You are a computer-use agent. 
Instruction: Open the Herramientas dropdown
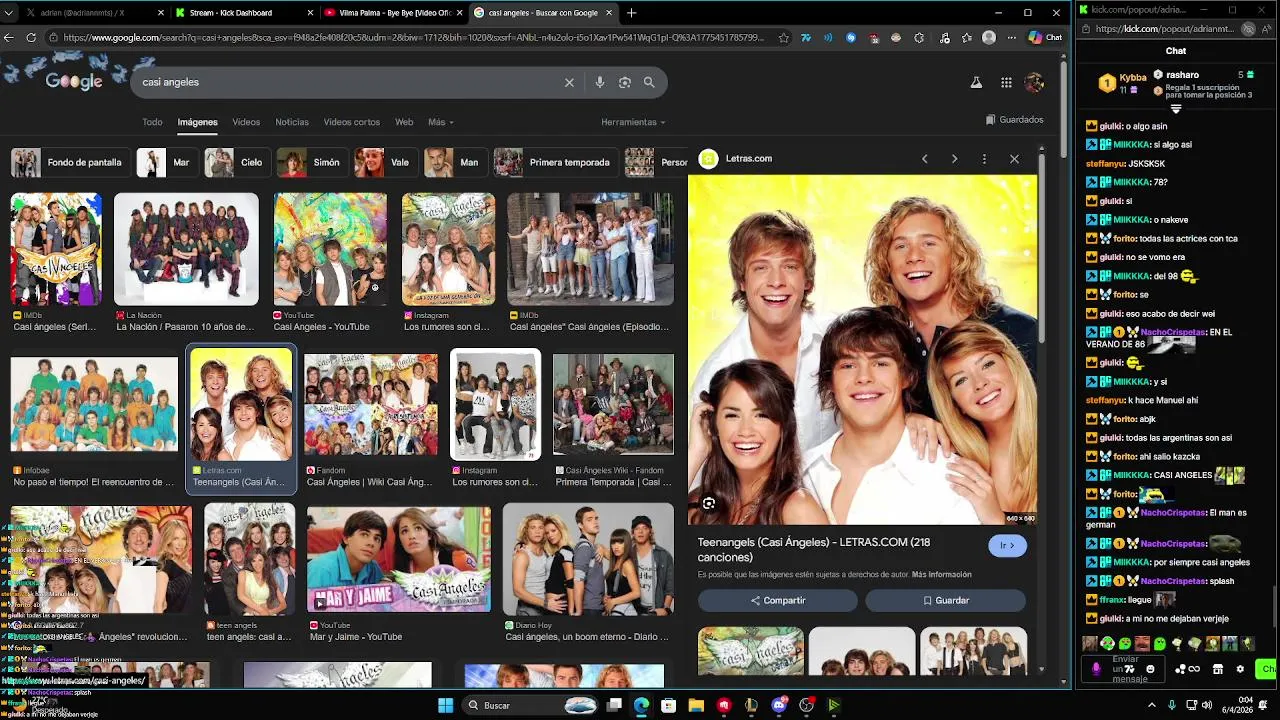coord(633,122)
